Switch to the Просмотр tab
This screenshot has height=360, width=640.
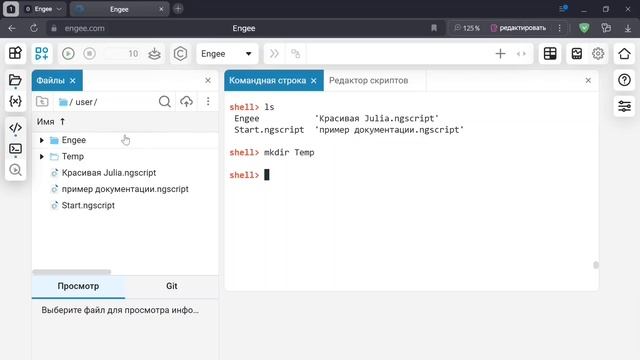78,286
